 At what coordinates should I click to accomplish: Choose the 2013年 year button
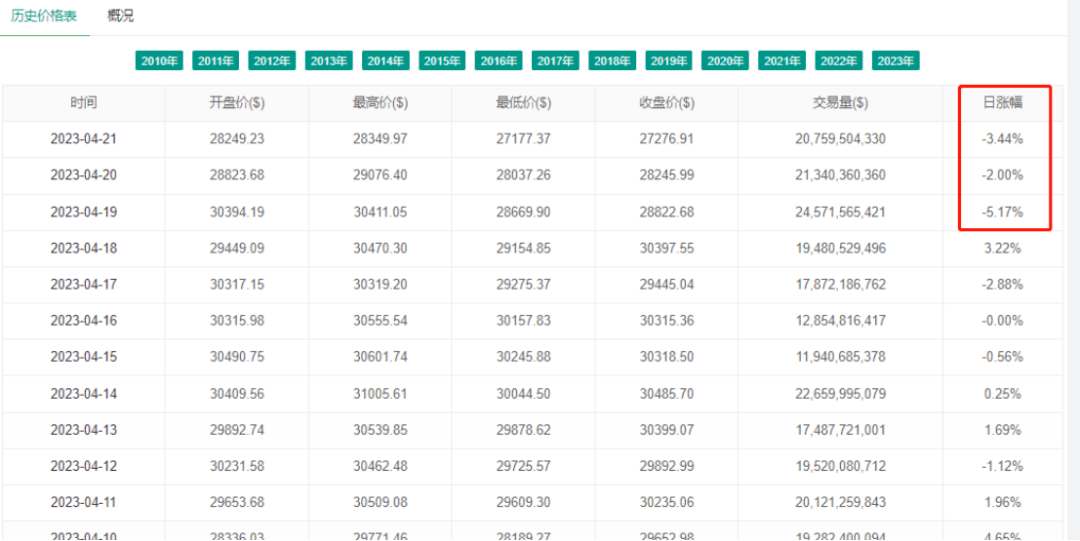click(x=330, y=61)
